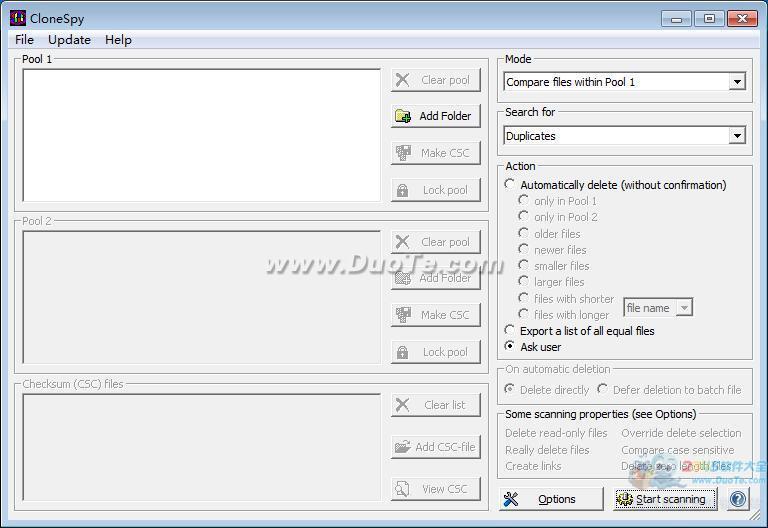Select files with shorter radio
The width and height of the screenshot is (768, 528).
click(x=524, y=298)
